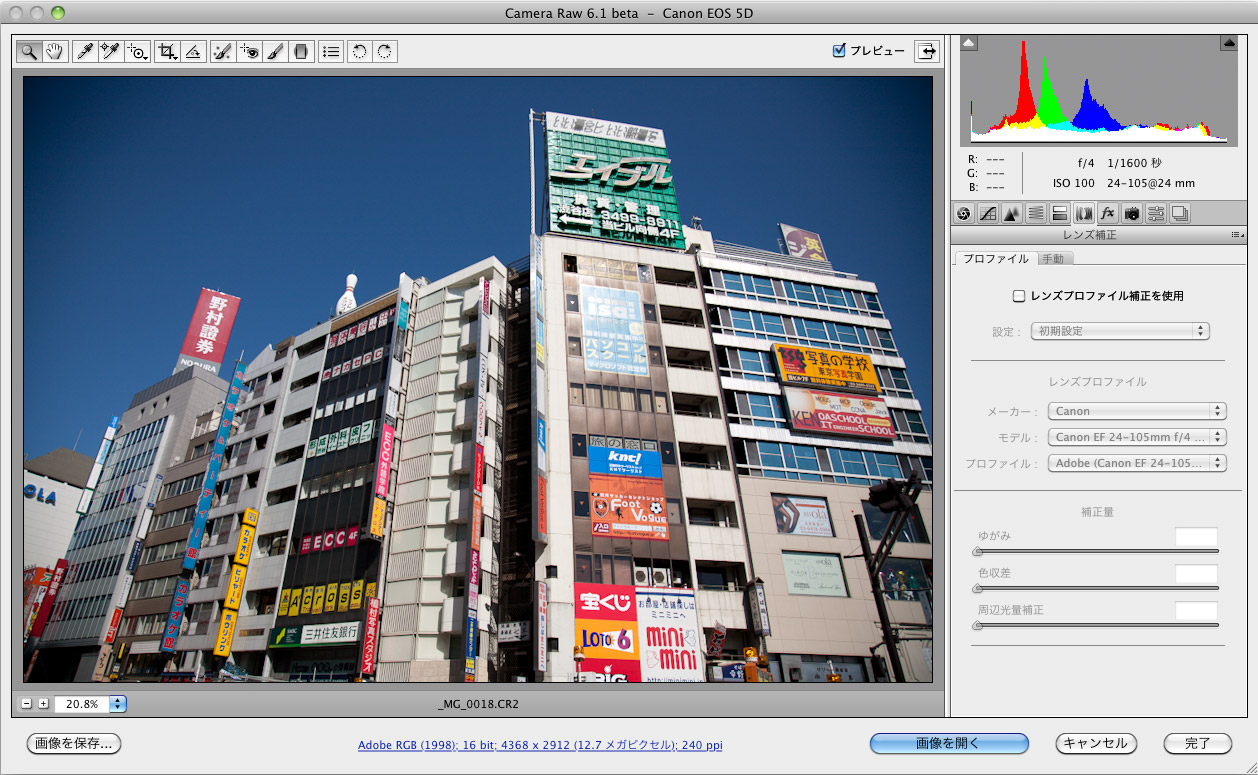Switch to the 手動 tab

[x=1053, y=259]
